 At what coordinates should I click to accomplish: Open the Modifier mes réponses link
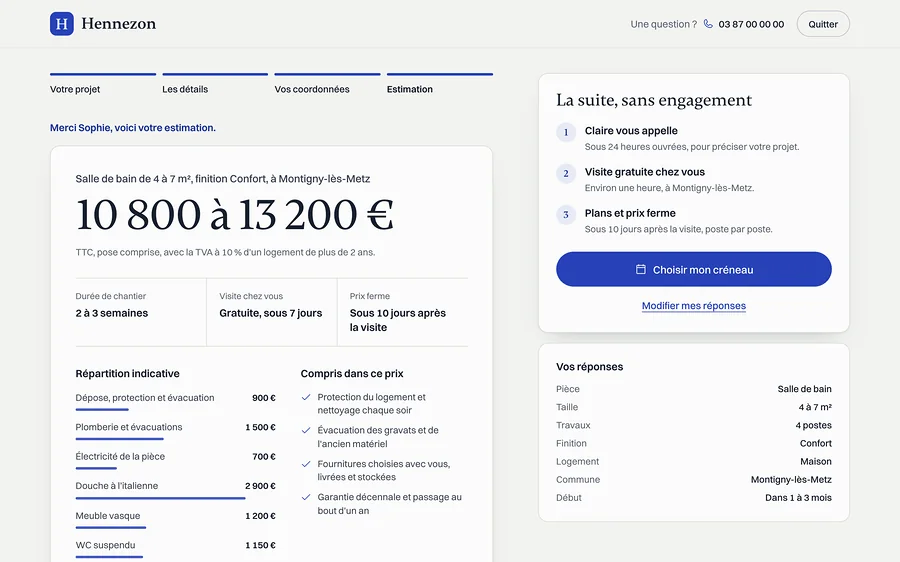coord(693,306)
